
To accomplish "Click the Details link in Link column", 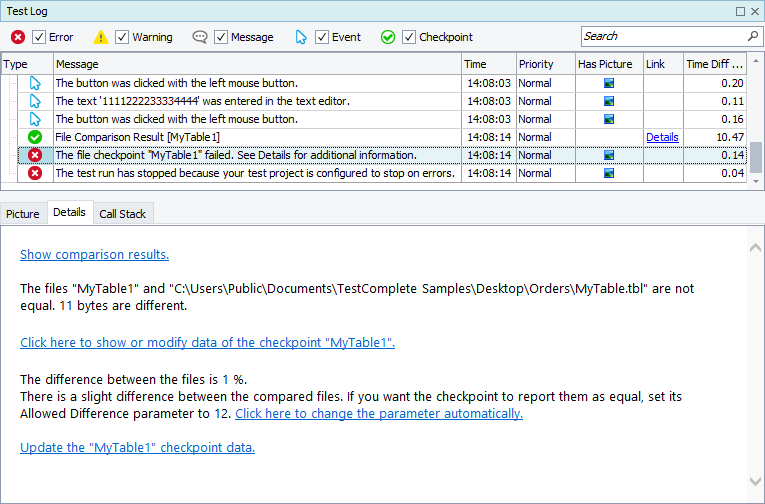I will 661,137.
